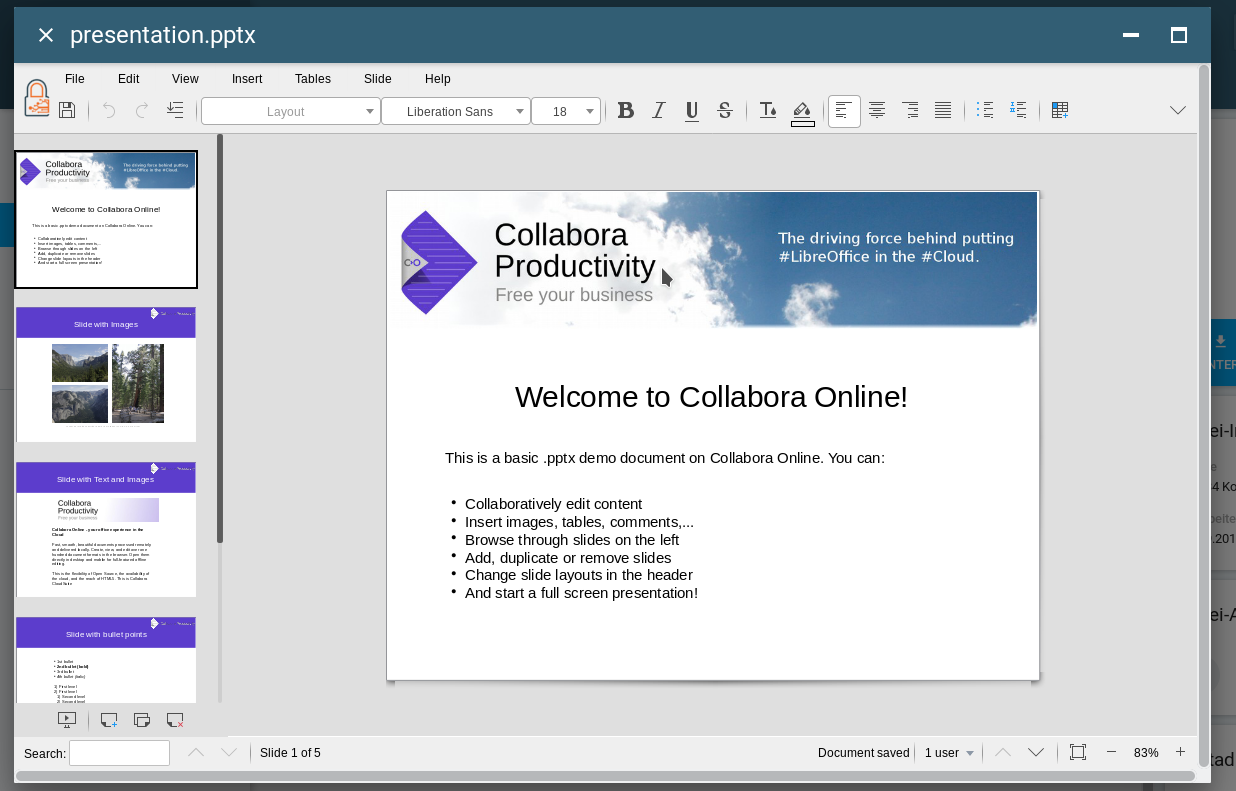Open the Slide menu
Viewport: 1236px width, 791px height.
click(378, 79)
